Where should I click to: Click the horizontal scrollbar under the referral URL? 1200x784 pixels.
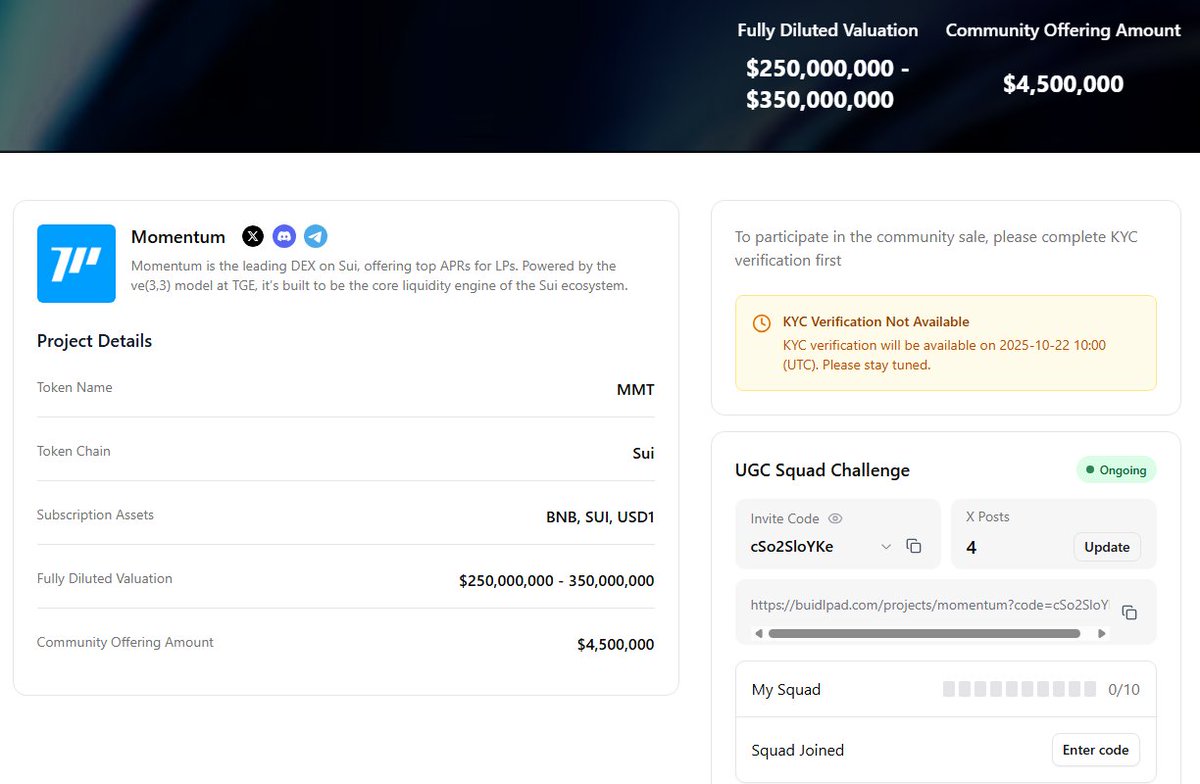click(924, 633)
